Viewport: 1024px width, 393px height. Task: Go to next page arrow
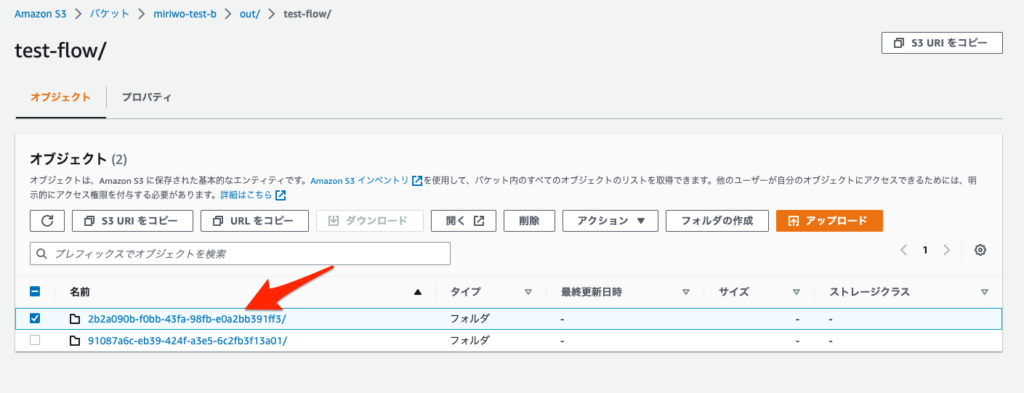pyautogui.click(x=946, y=250)
